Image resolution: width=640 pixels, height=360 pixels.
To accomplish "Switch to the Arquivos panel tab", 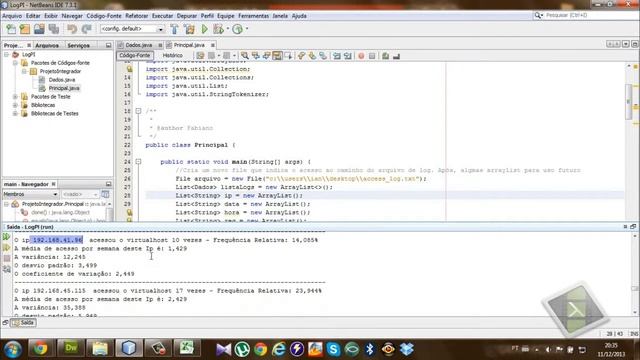I will [47, 45].
